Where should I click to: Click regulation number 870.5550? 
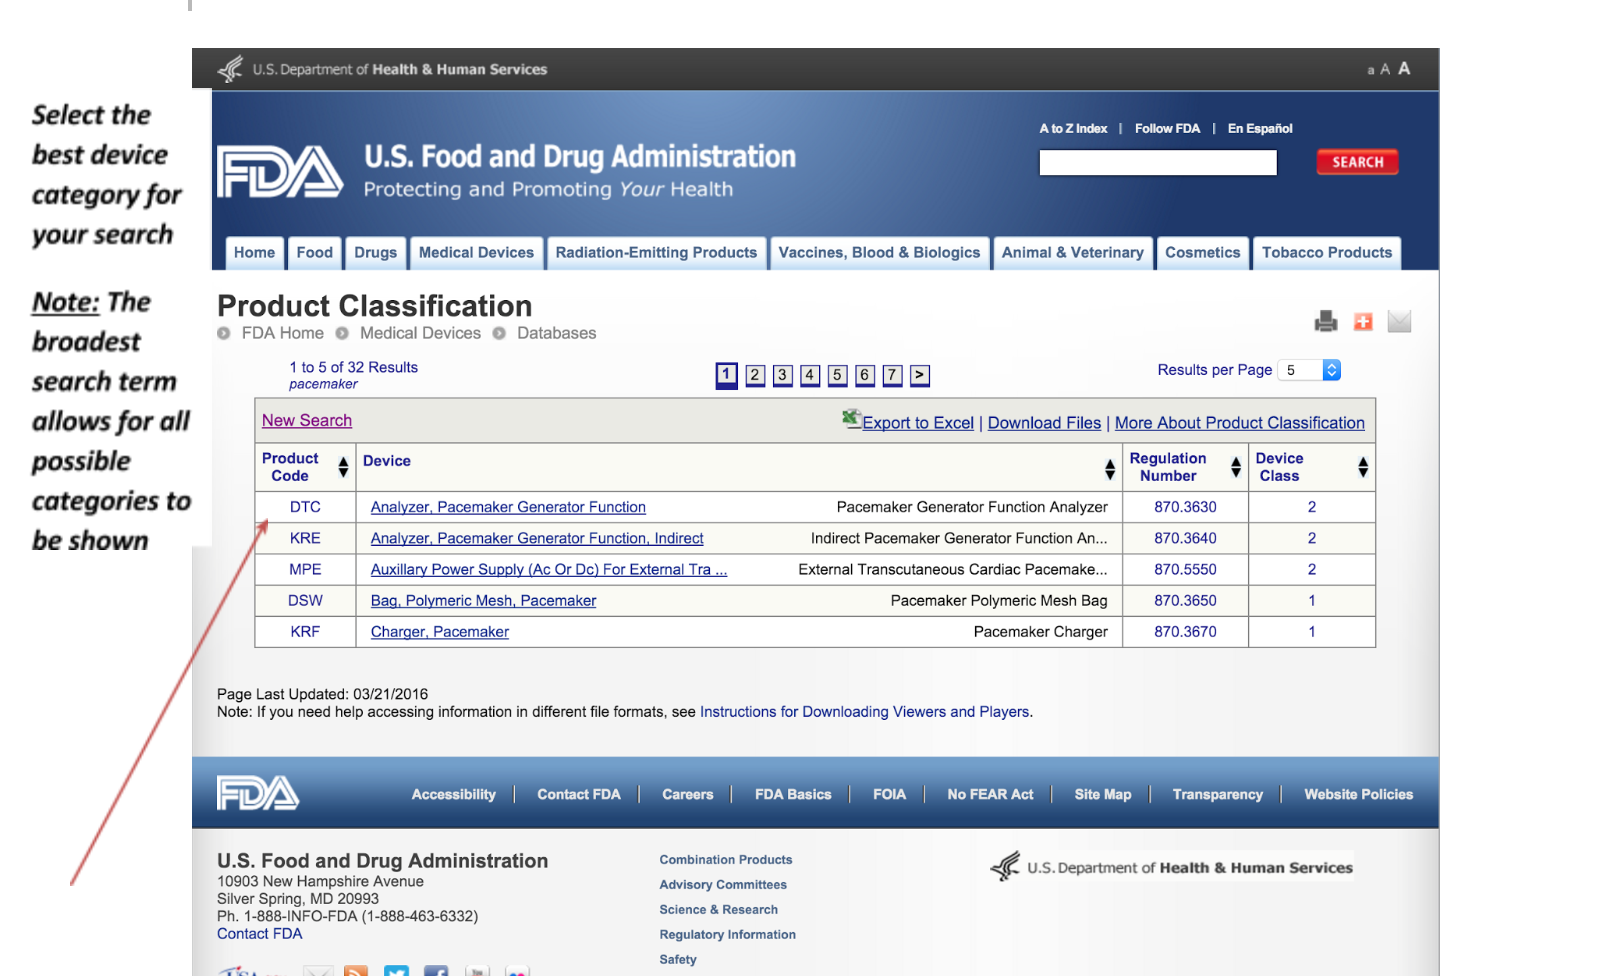click(x=1185, y=569)
